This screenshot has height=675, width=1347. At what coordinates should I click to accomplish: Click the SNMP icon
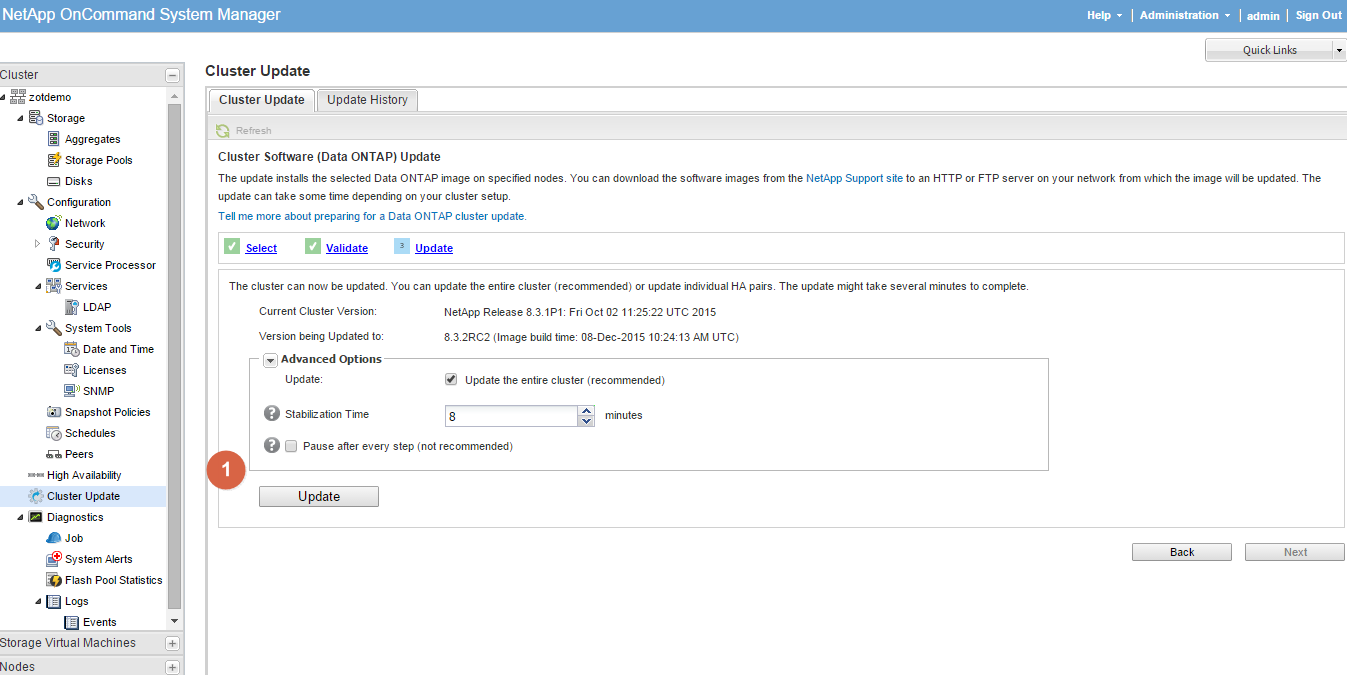(72, 391)
